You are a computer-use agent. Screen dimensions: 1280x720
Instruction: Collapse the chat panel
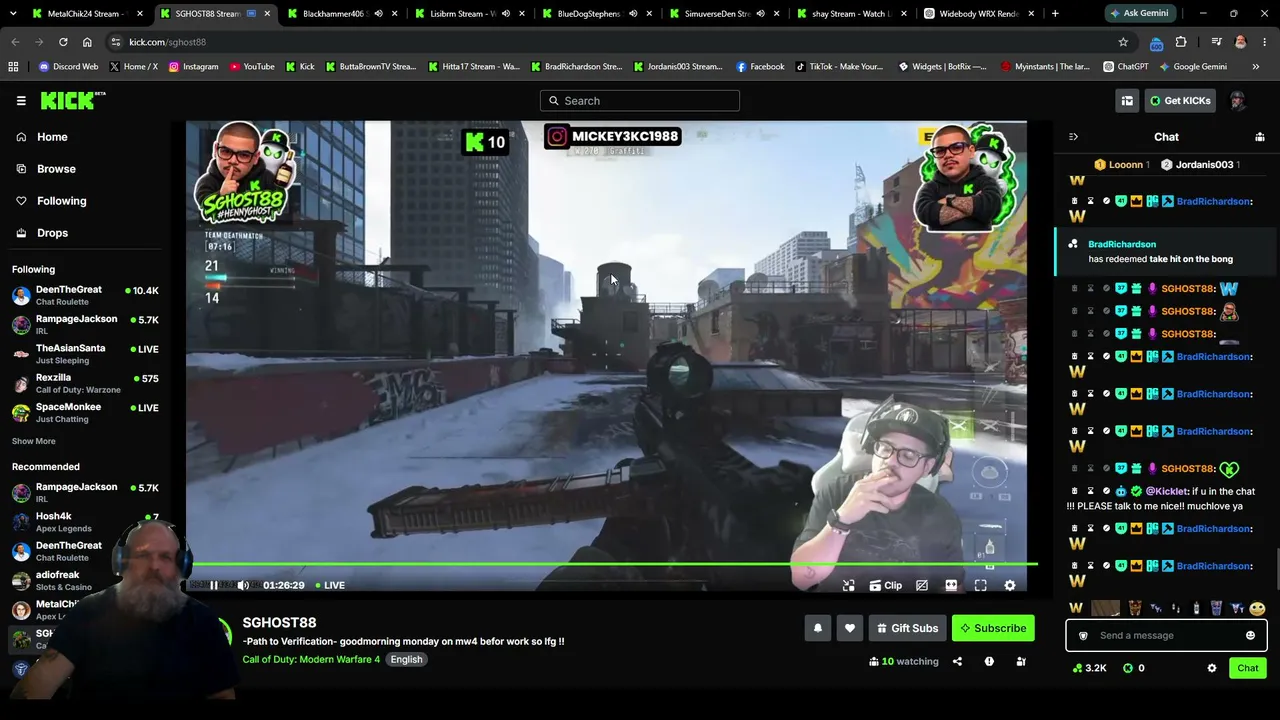[x=1073, y=137]
